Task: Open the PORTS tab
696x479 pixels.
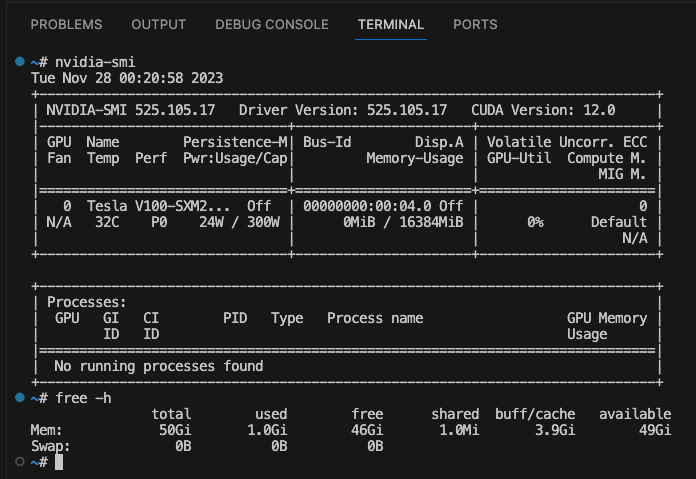Action: click(475, 24)
